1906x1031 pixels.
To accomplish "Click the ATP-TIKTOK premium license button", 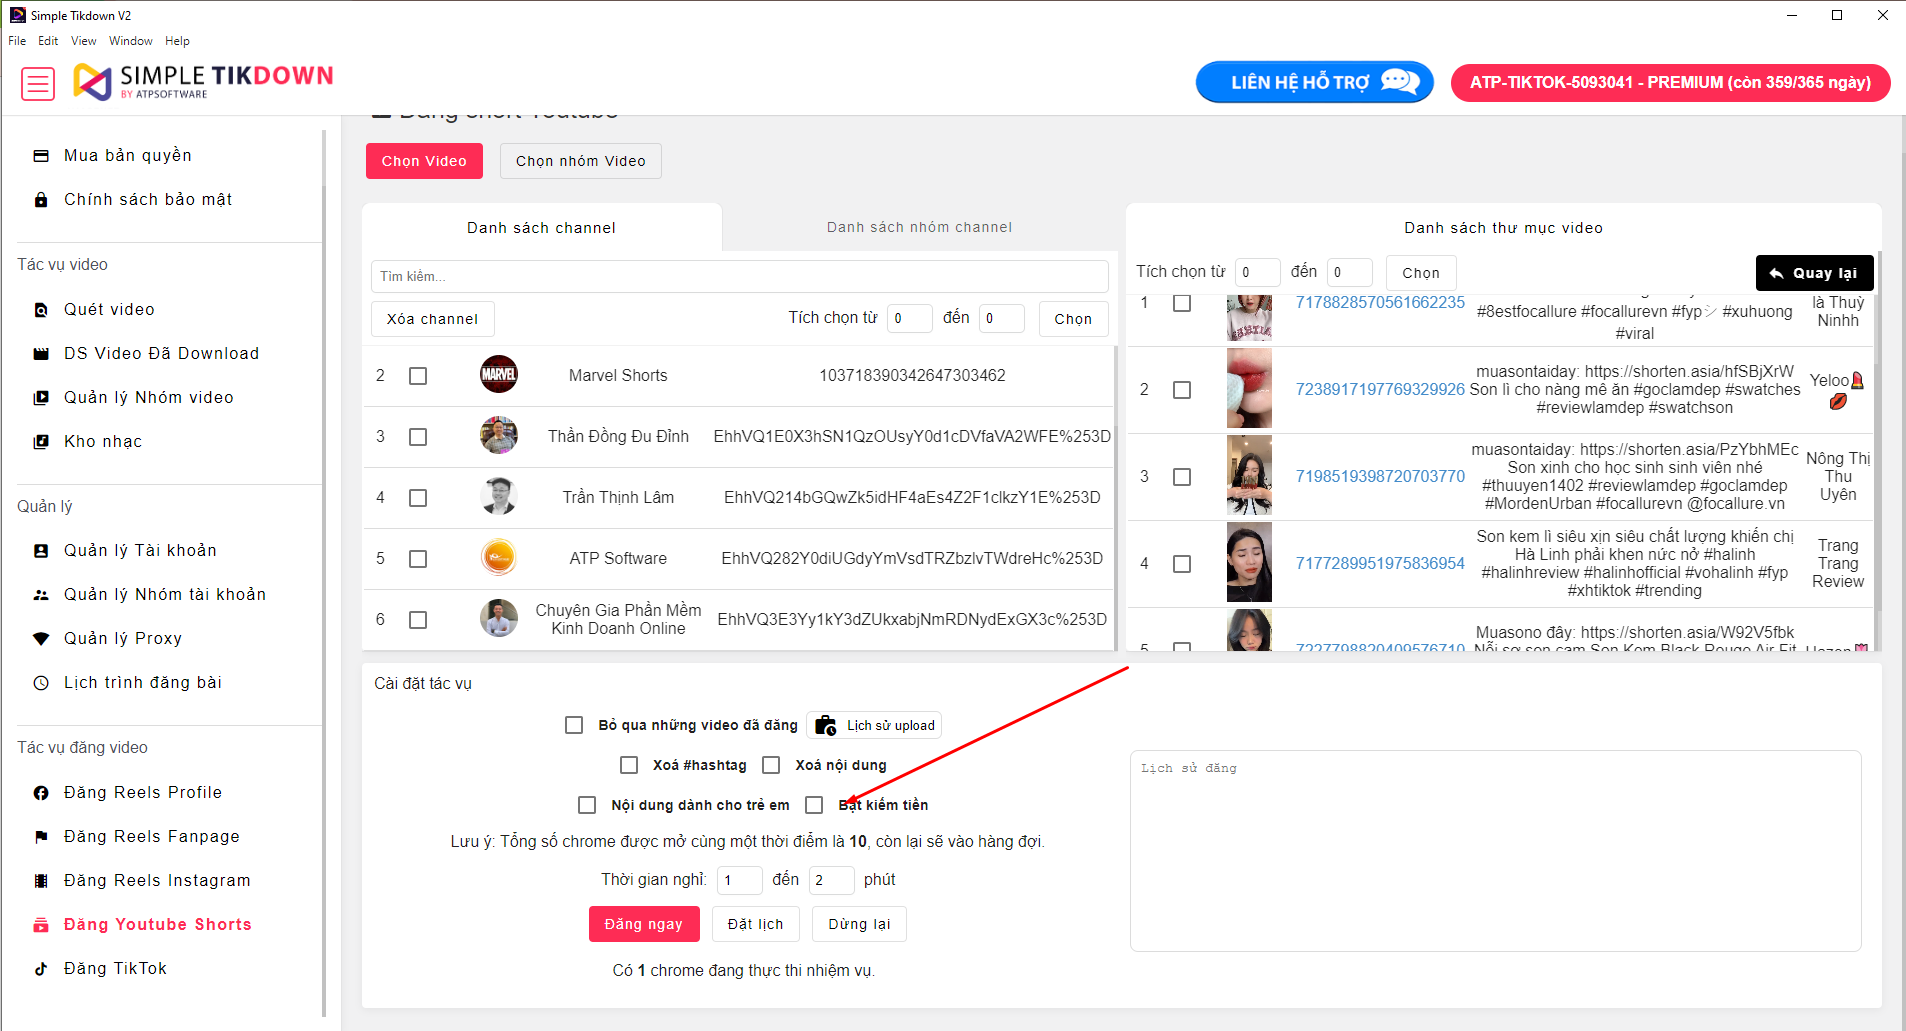I will tap(1670, 82).
